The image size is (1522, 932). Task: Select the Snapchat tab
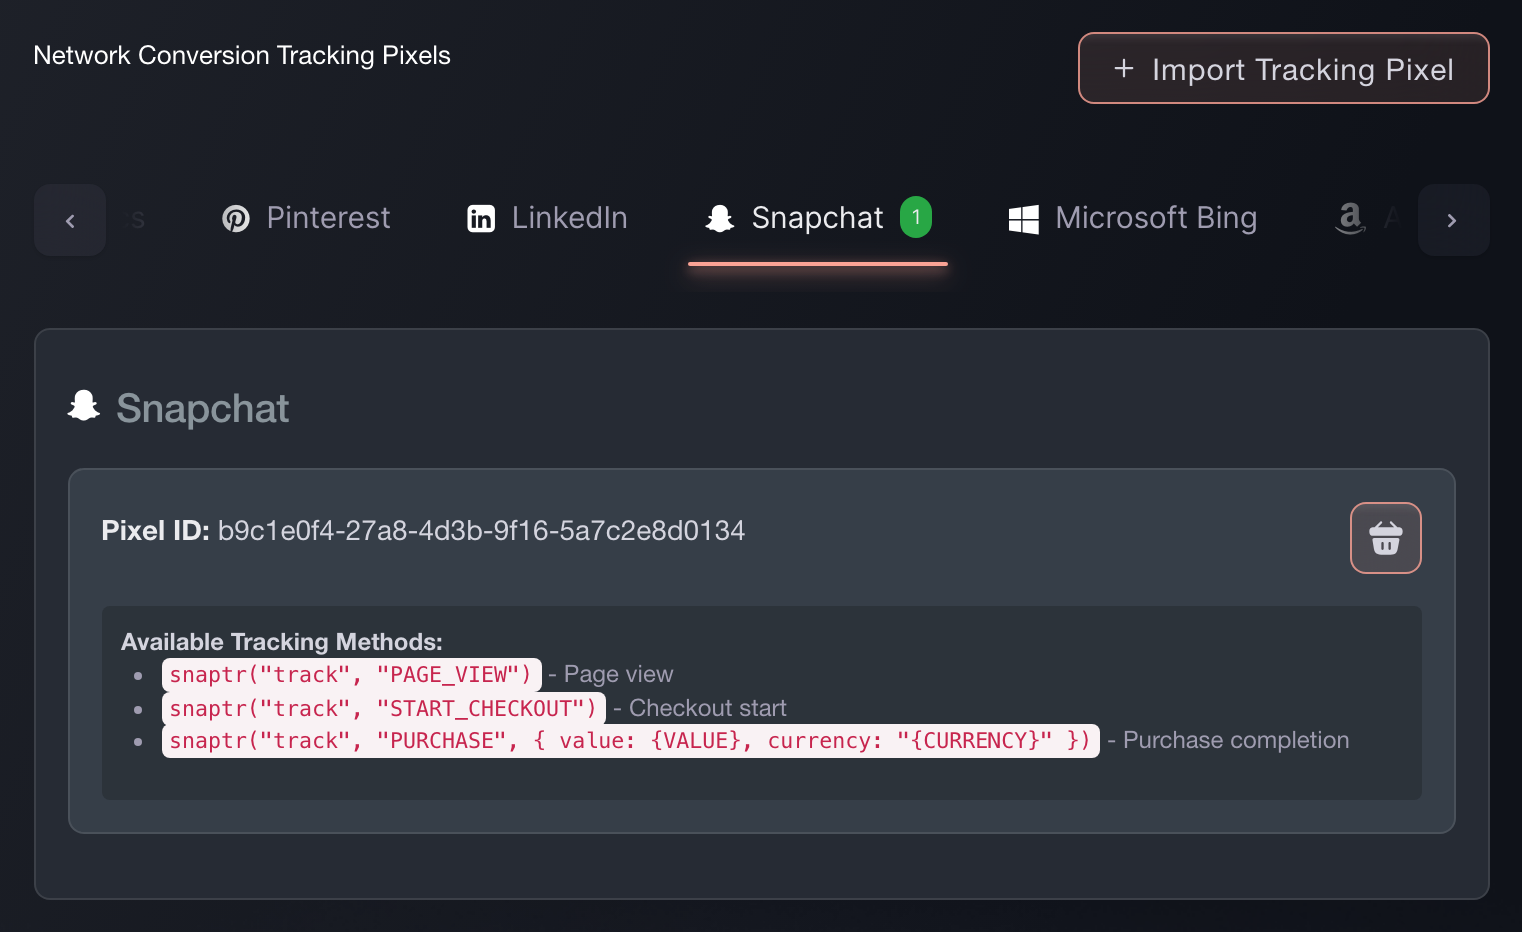pyautogui.click(x=817, y=218)
